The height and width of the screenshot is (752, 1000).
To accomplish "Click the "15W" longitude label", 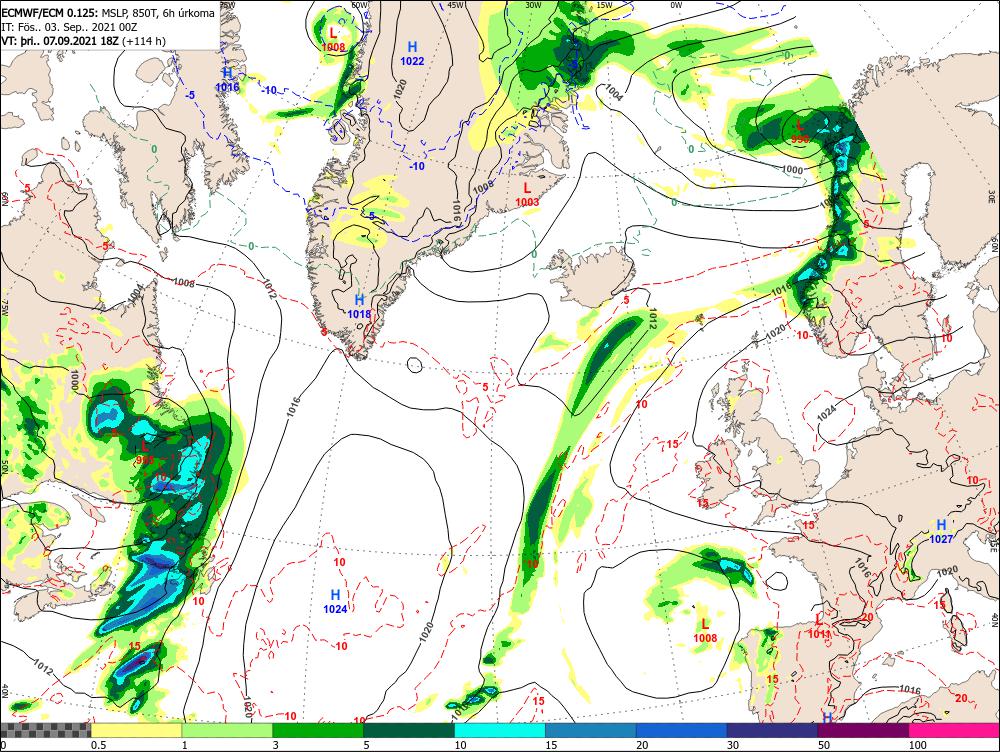I will pyautogui.click(x=604, y=5).
